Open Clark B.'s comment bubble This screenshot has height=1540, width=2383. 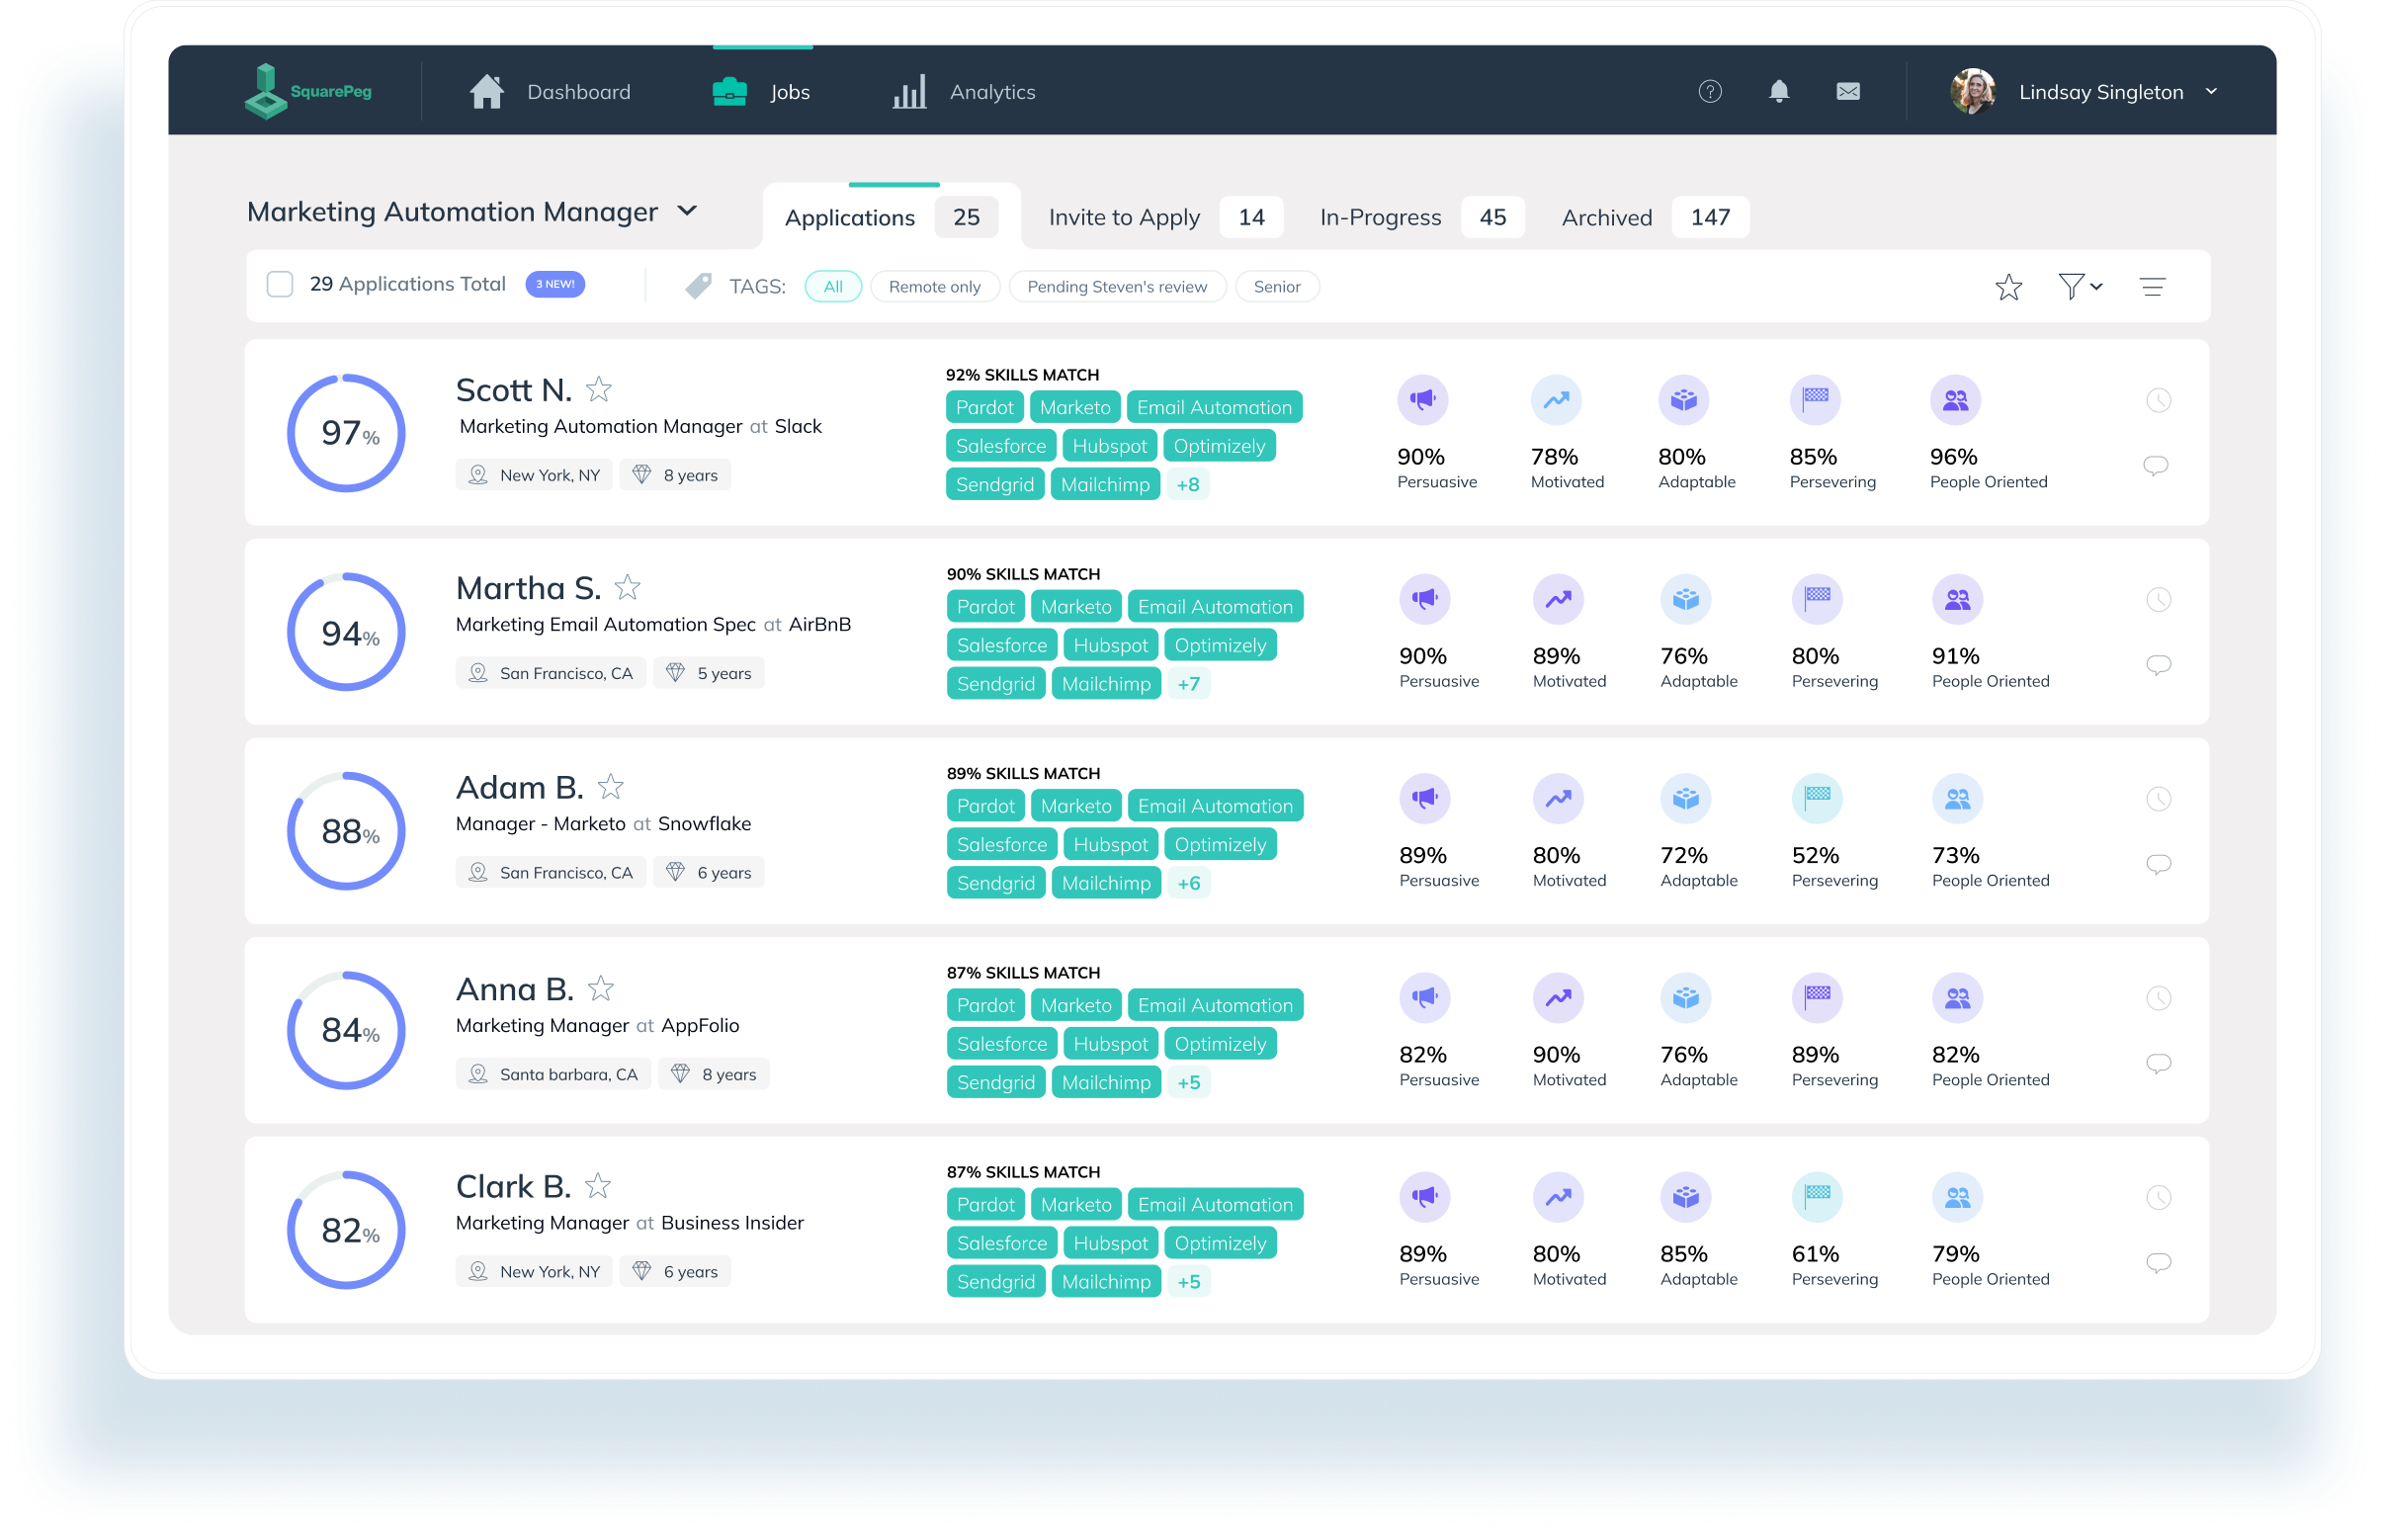[x=2158, y=1262]
